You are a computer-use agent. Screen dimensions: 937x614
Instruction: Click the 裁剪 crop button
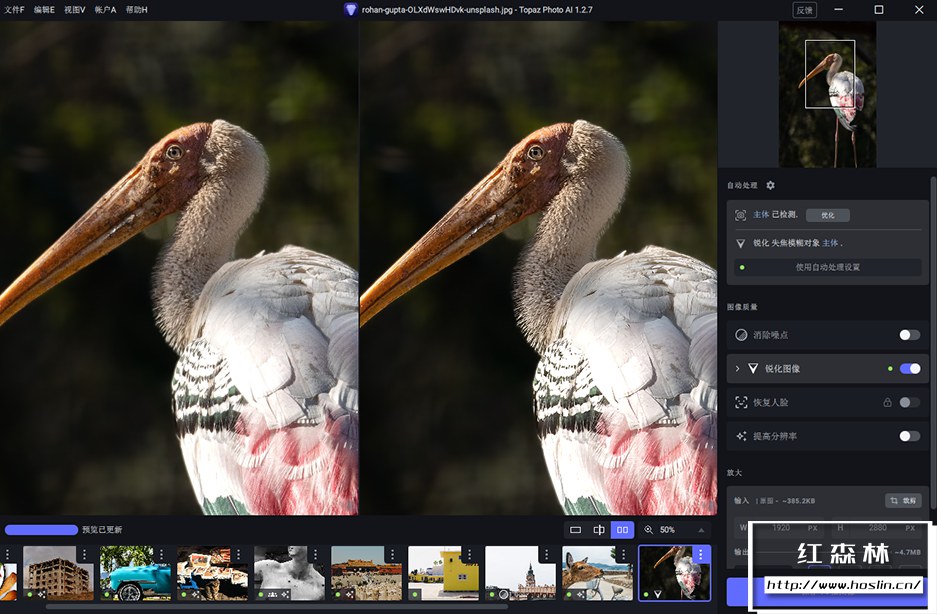(x=904, y=500)
